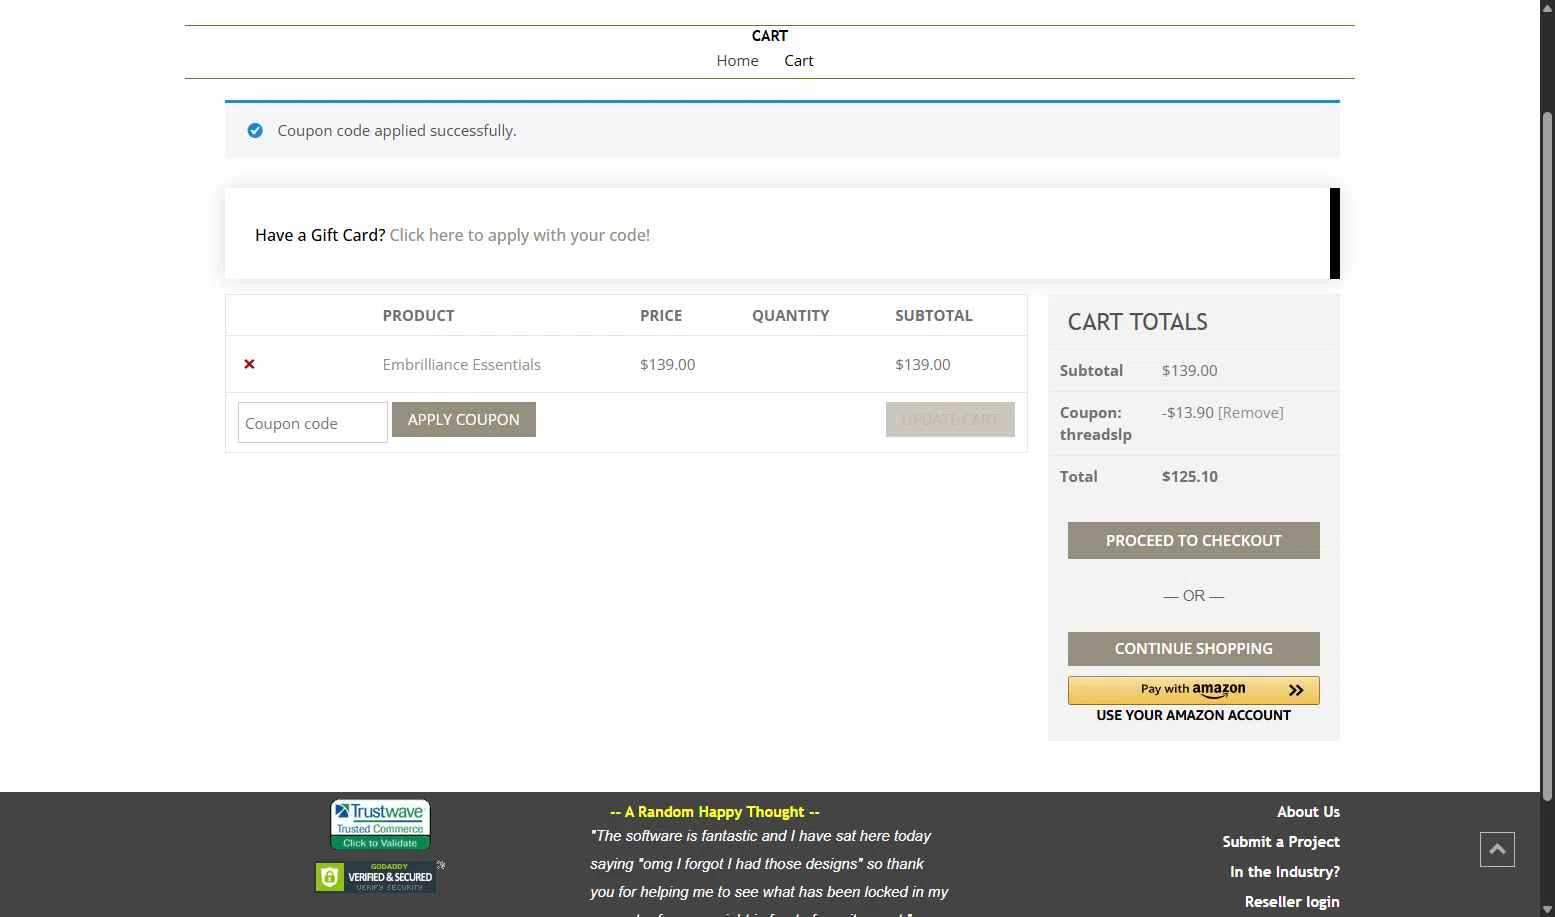The image size is (1555, 917).
Task: Open In the Industry? footer link
Action: coord(1285,872)
